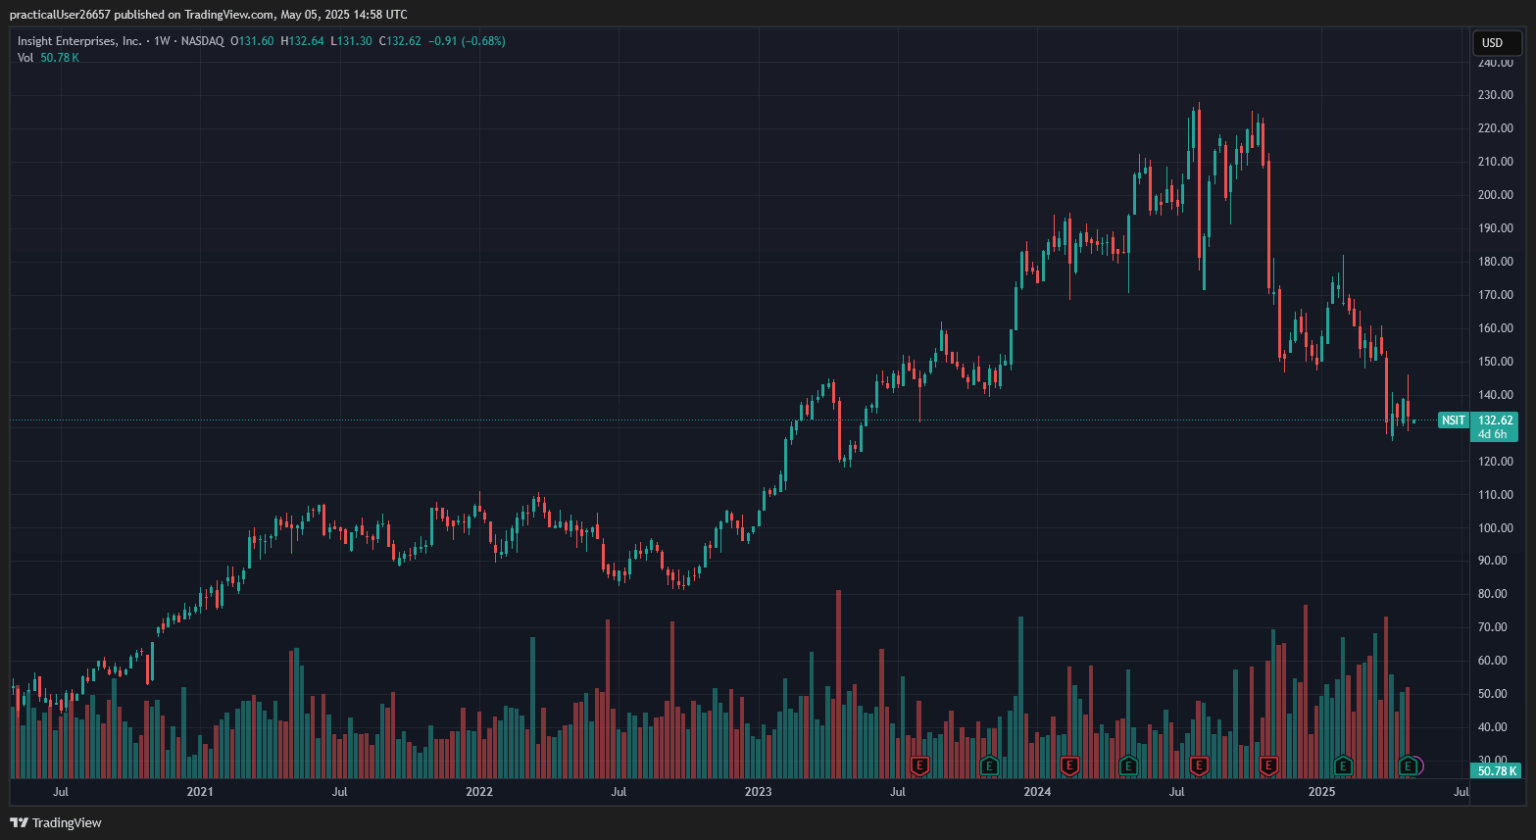
Task: Select the Vol indicator legend label
Action: click(26, 58)
